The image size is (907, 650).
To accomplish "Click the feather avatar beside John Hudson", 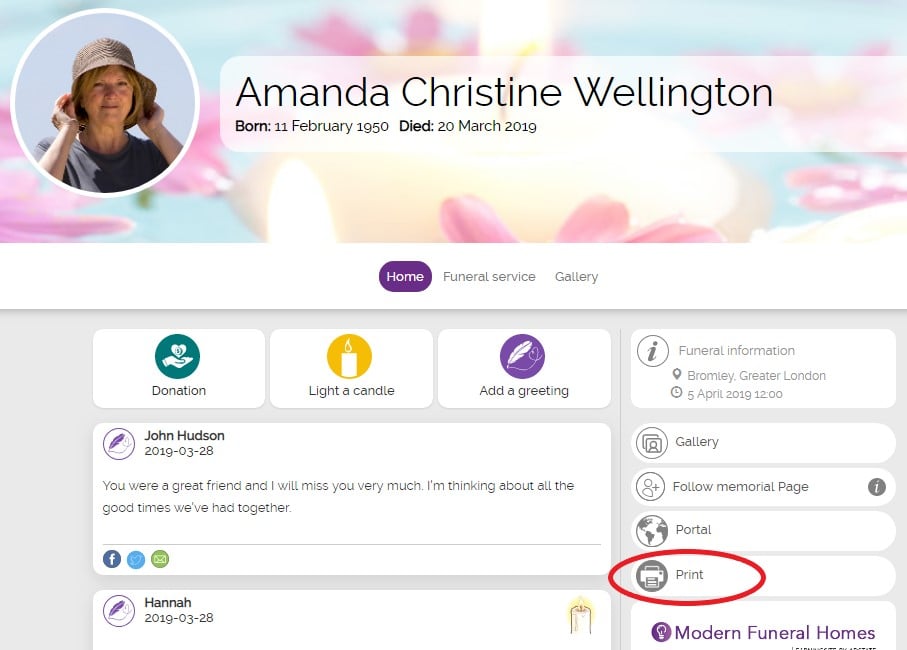I will [119, 444].
